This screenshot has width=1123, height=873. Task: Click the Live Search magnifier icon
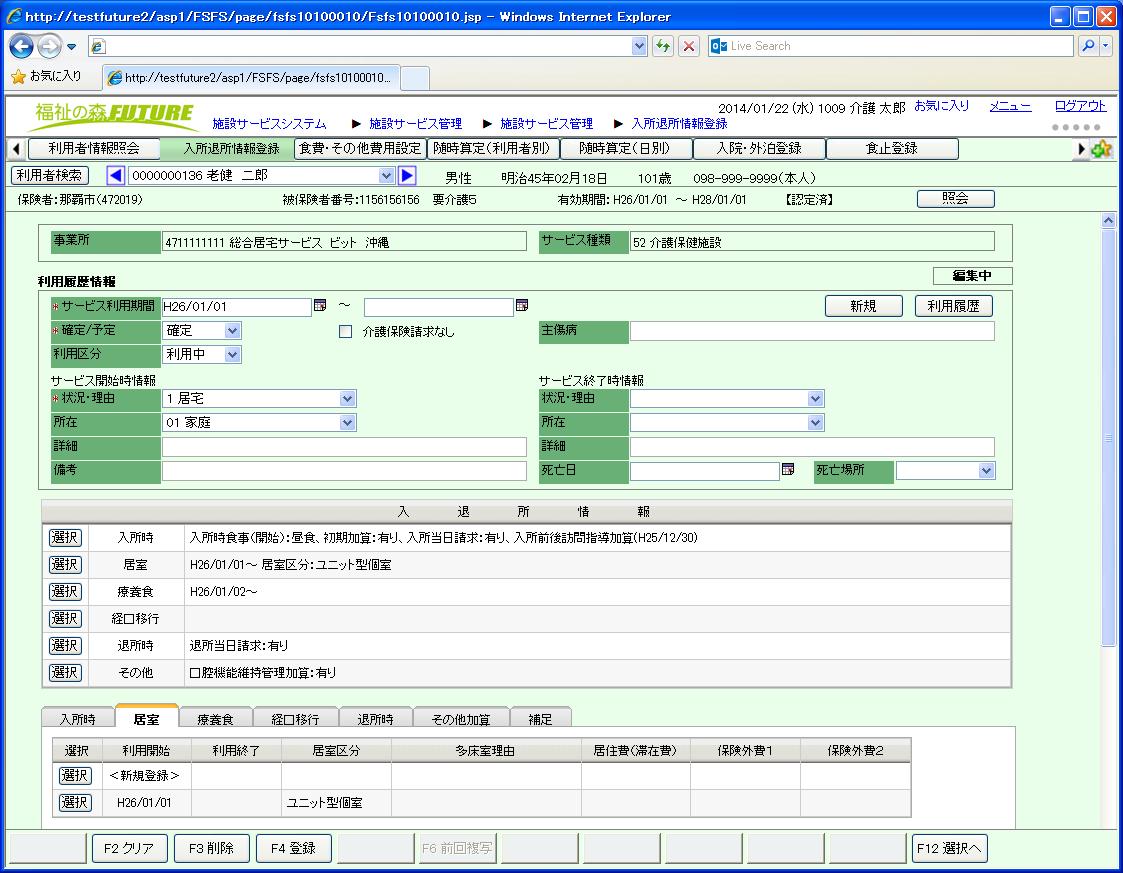(x=1088, y=47)
